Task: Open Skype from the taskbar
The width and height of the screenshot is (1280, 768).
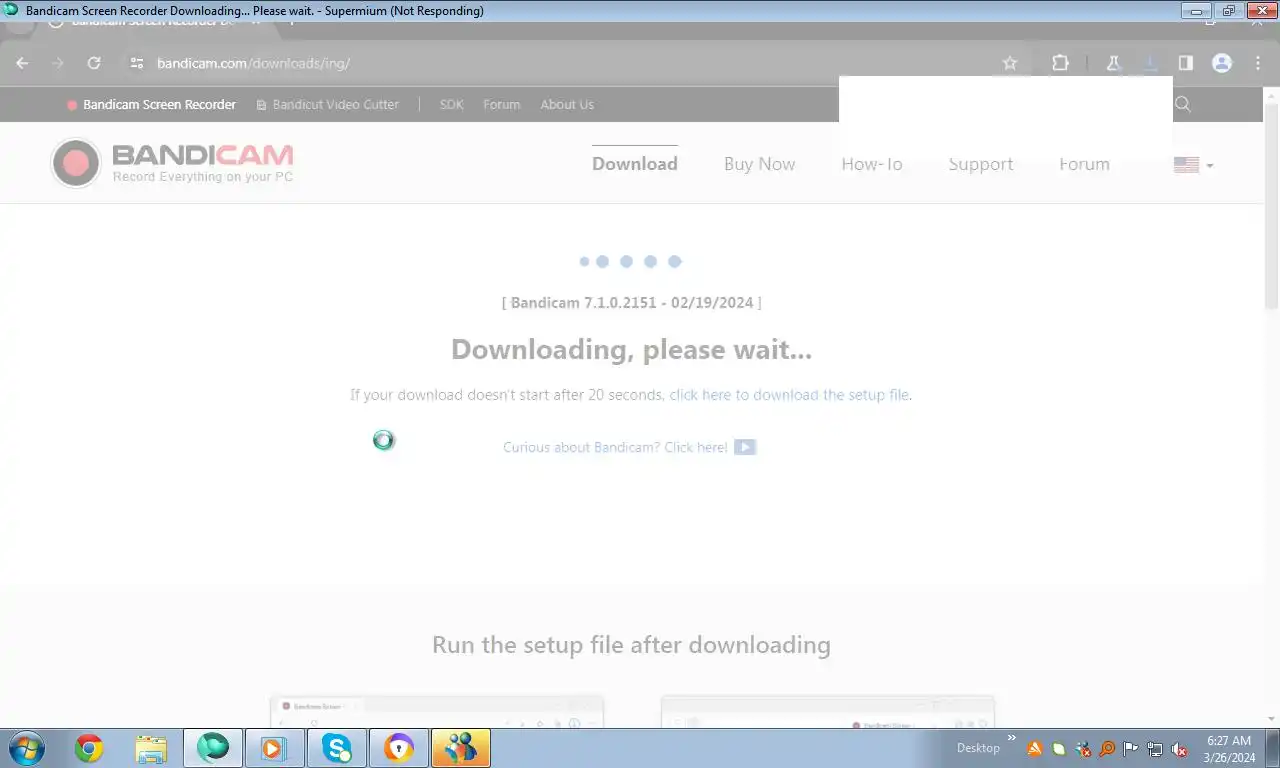Action: [337, 748]
